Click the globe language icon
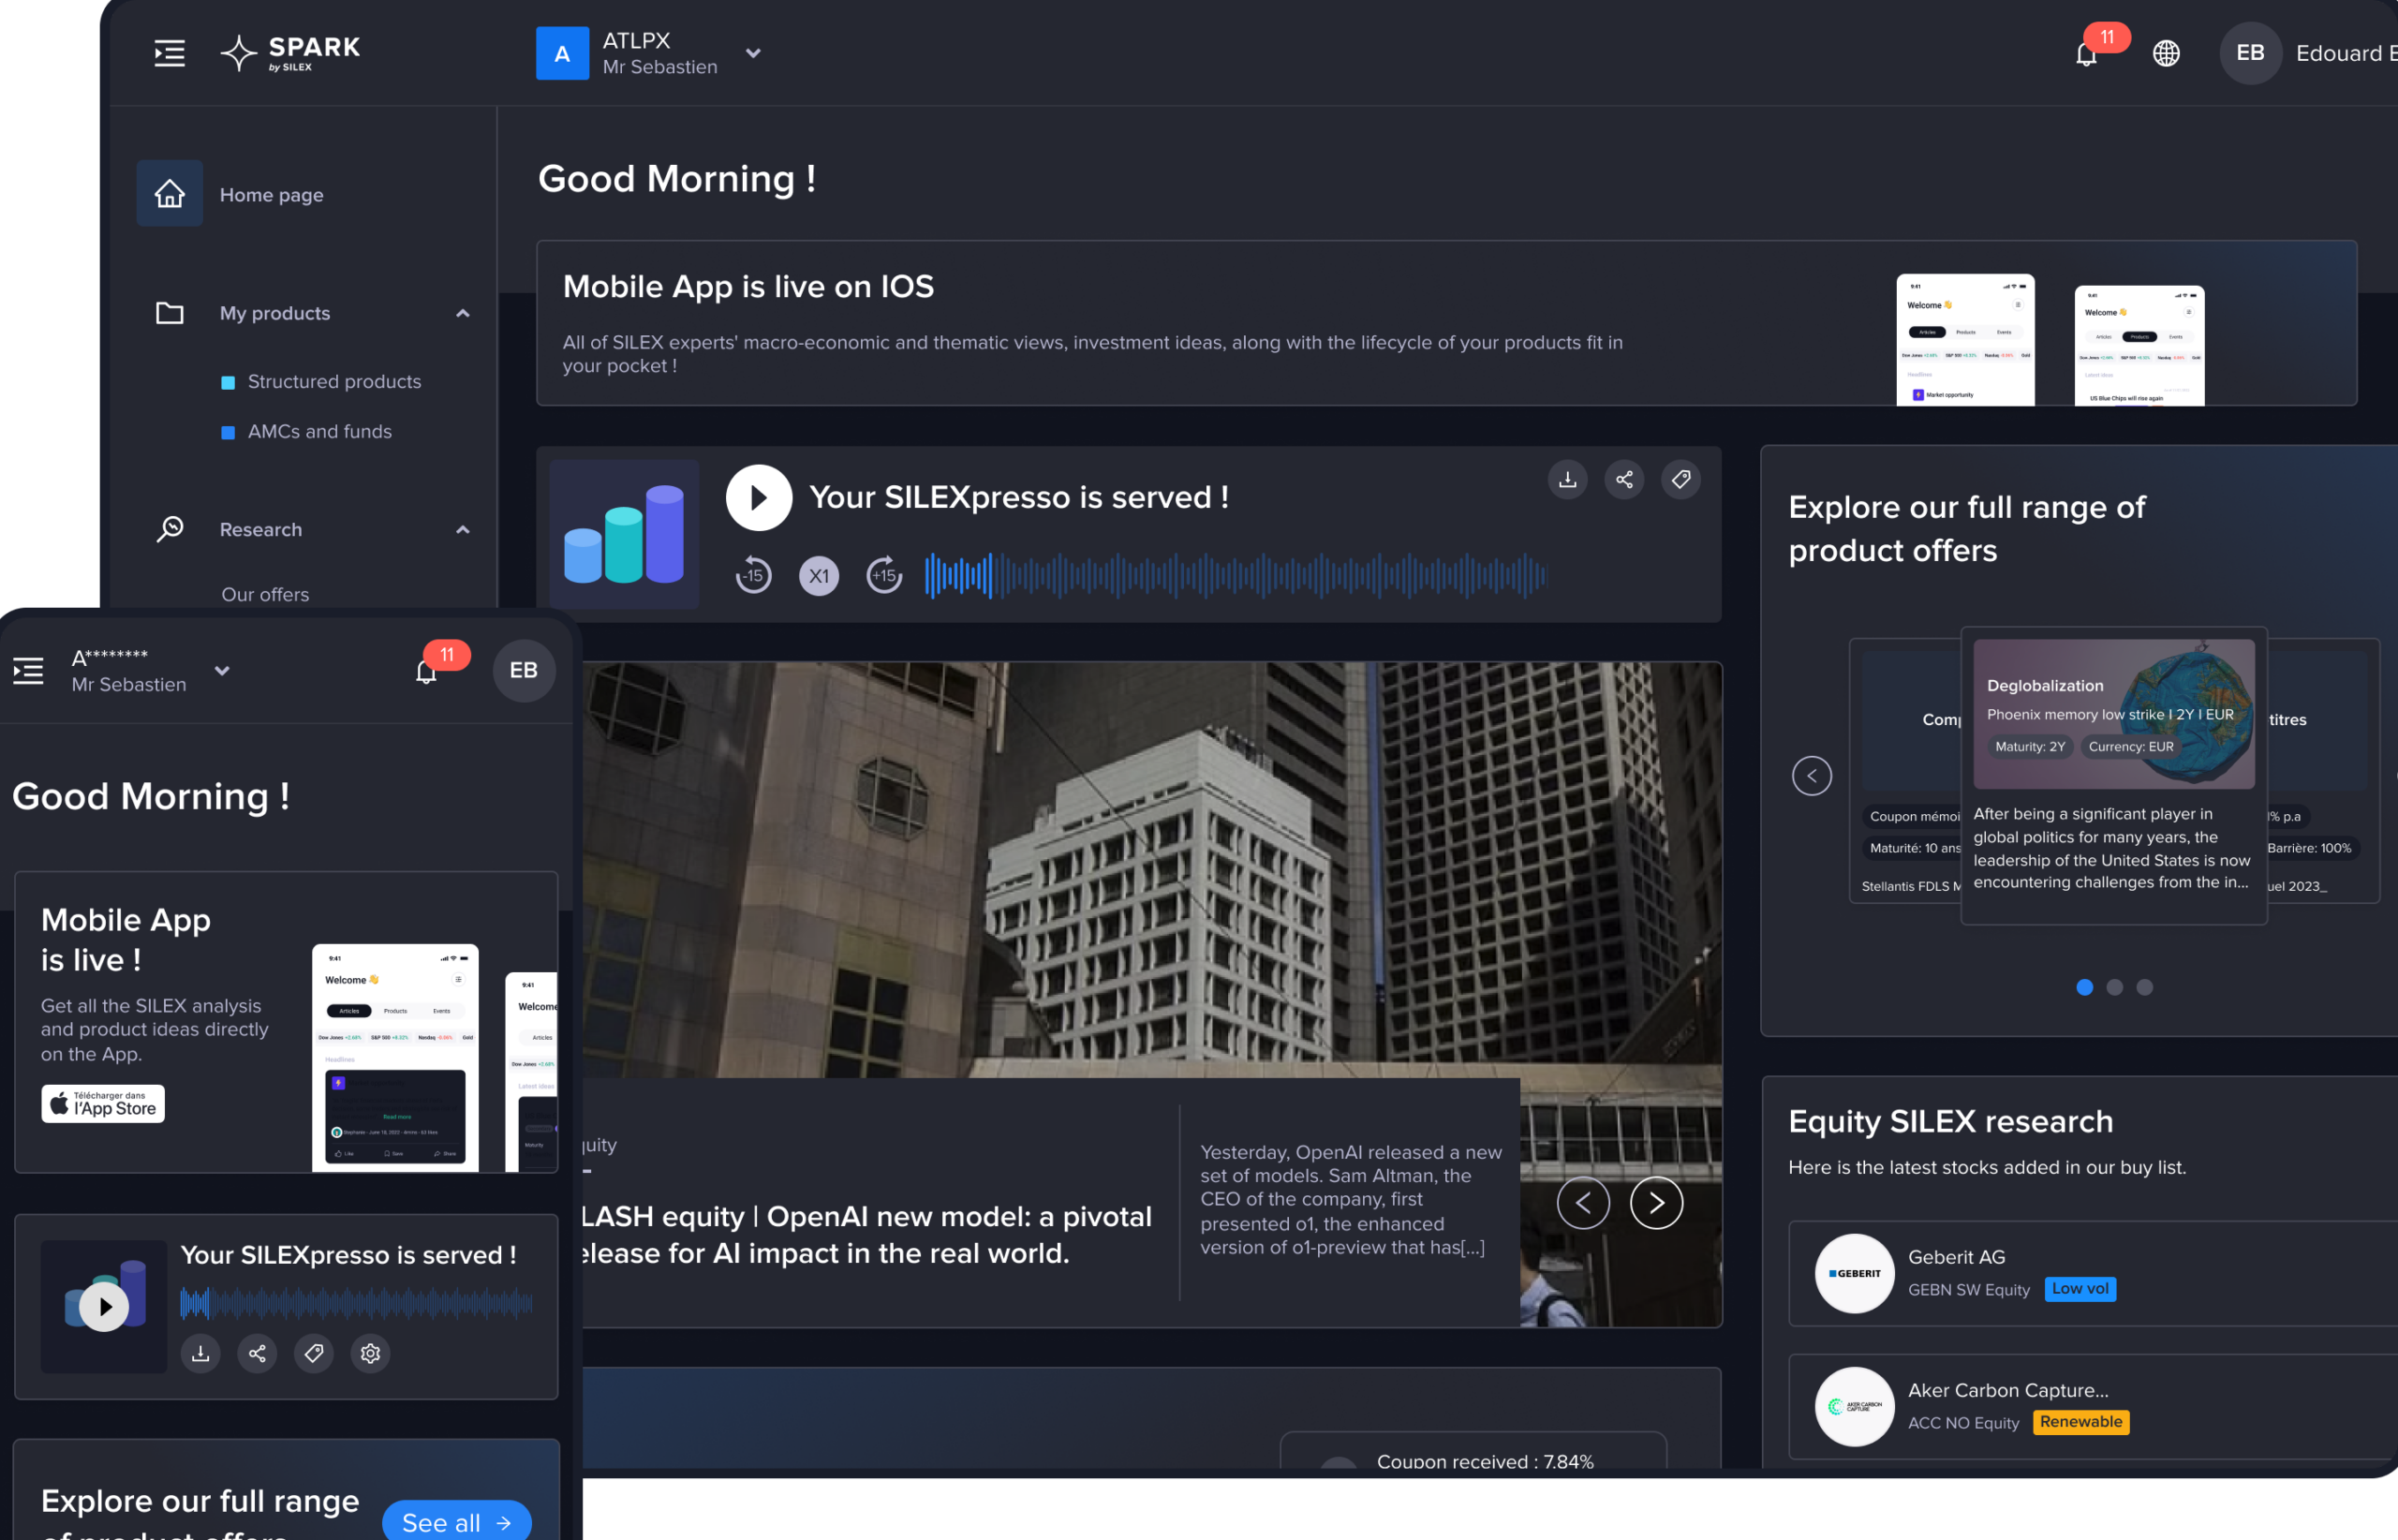Viewport: 2398px width, 1540px height. point(2166,53)
